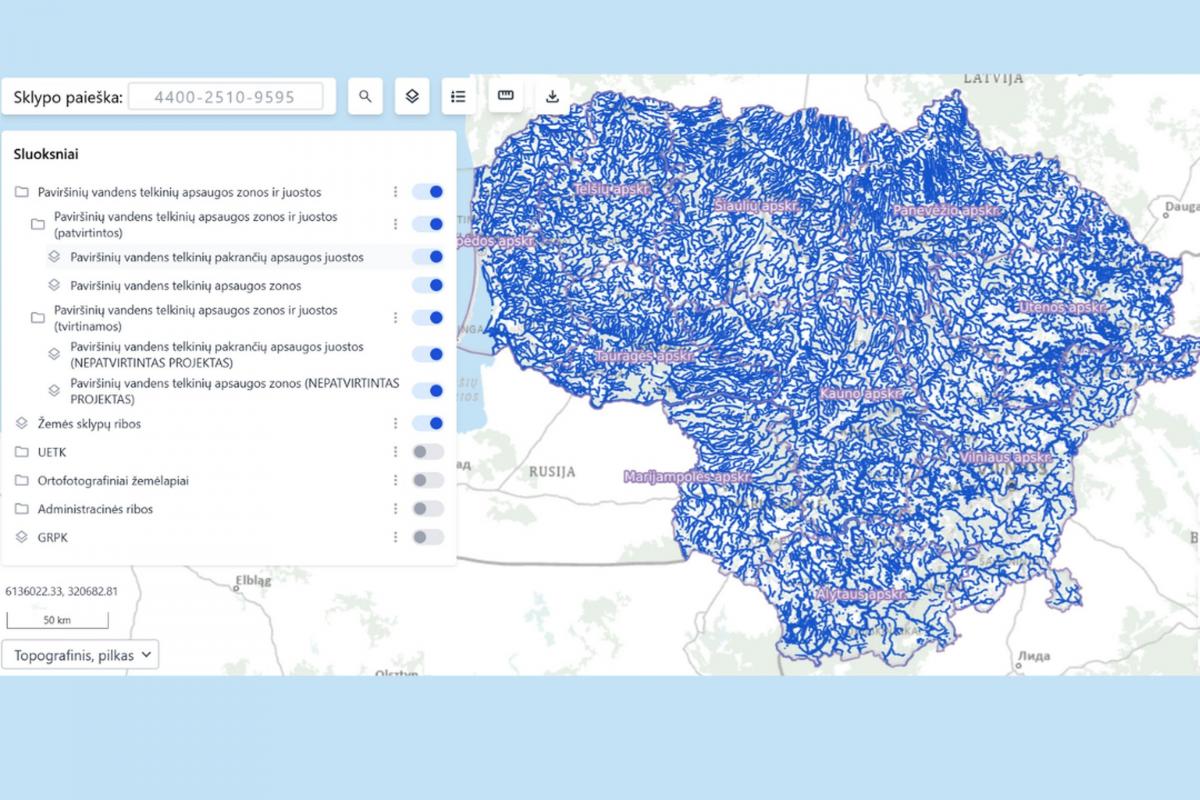This screenshot has width=1200, height=800.
Task: Select Paviršinių vandens telkinių pakrančių apsaugos juostos layer
Action: pos(216,257)
